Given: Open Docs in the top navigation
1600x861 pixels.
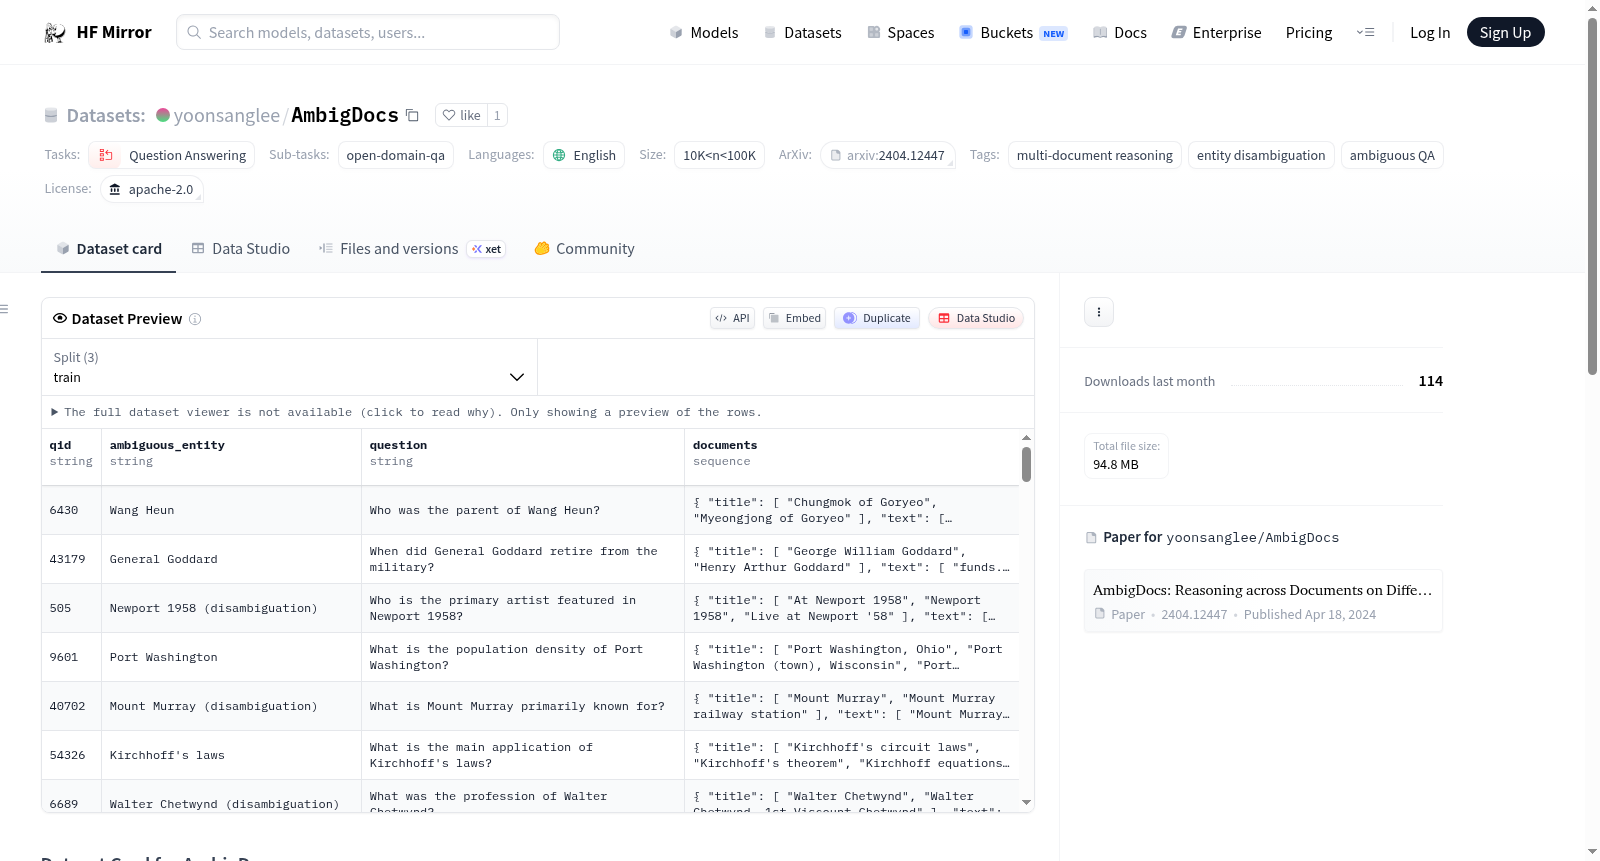Looking at the screenshot, I should click(x=1120, y=33).
